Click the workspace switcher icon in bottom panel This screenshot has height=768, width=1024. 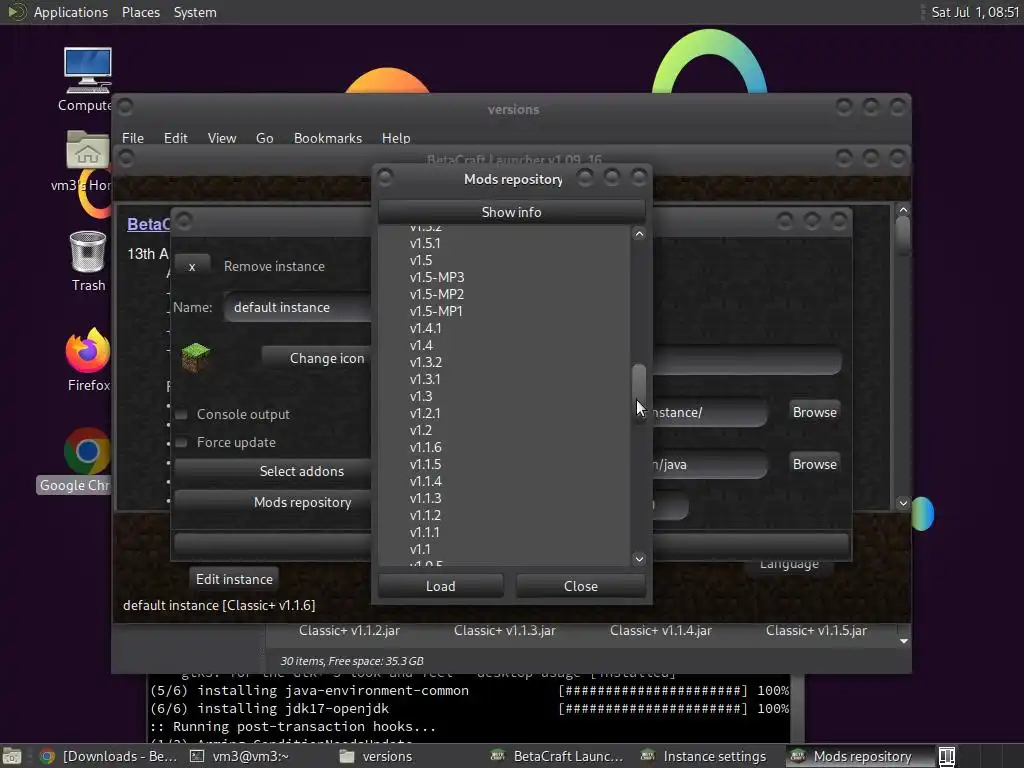[947, 756]
